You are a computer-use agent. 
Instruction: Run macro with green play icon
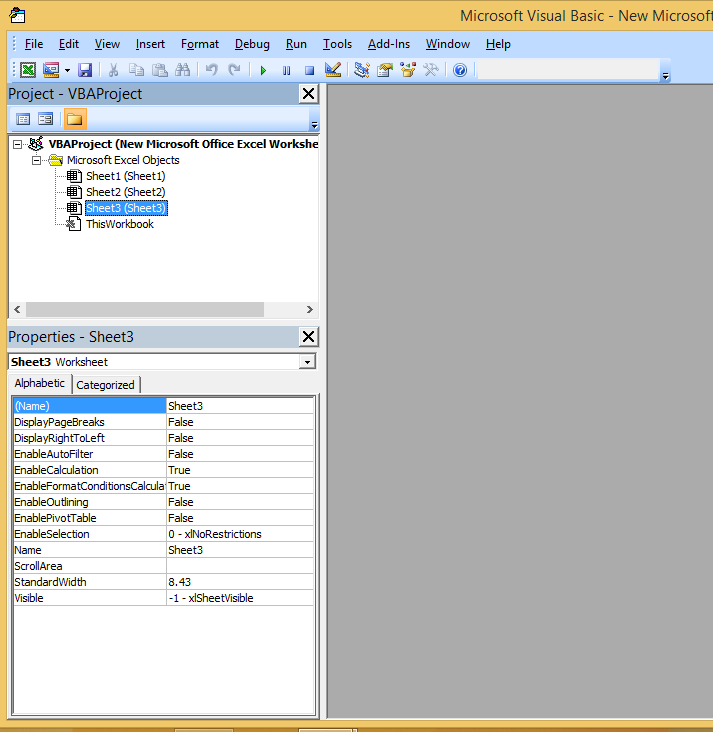coord(263,70)
